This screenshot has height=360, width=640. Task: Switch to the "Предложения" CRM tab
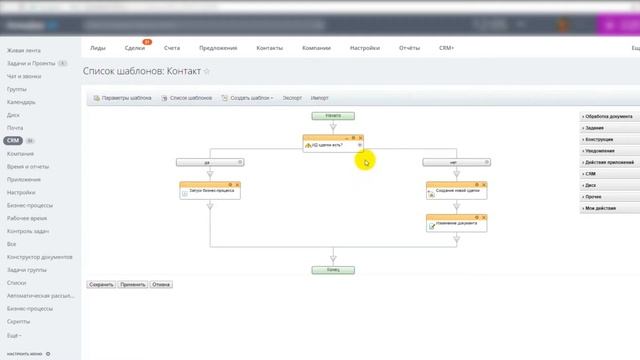(218, 48)
